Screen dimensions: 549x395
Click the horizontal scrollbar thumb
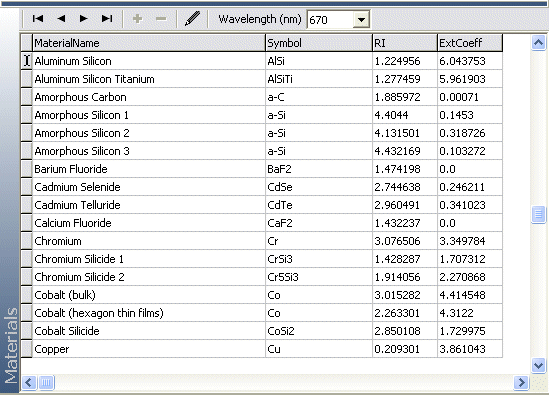coord(46,382)
